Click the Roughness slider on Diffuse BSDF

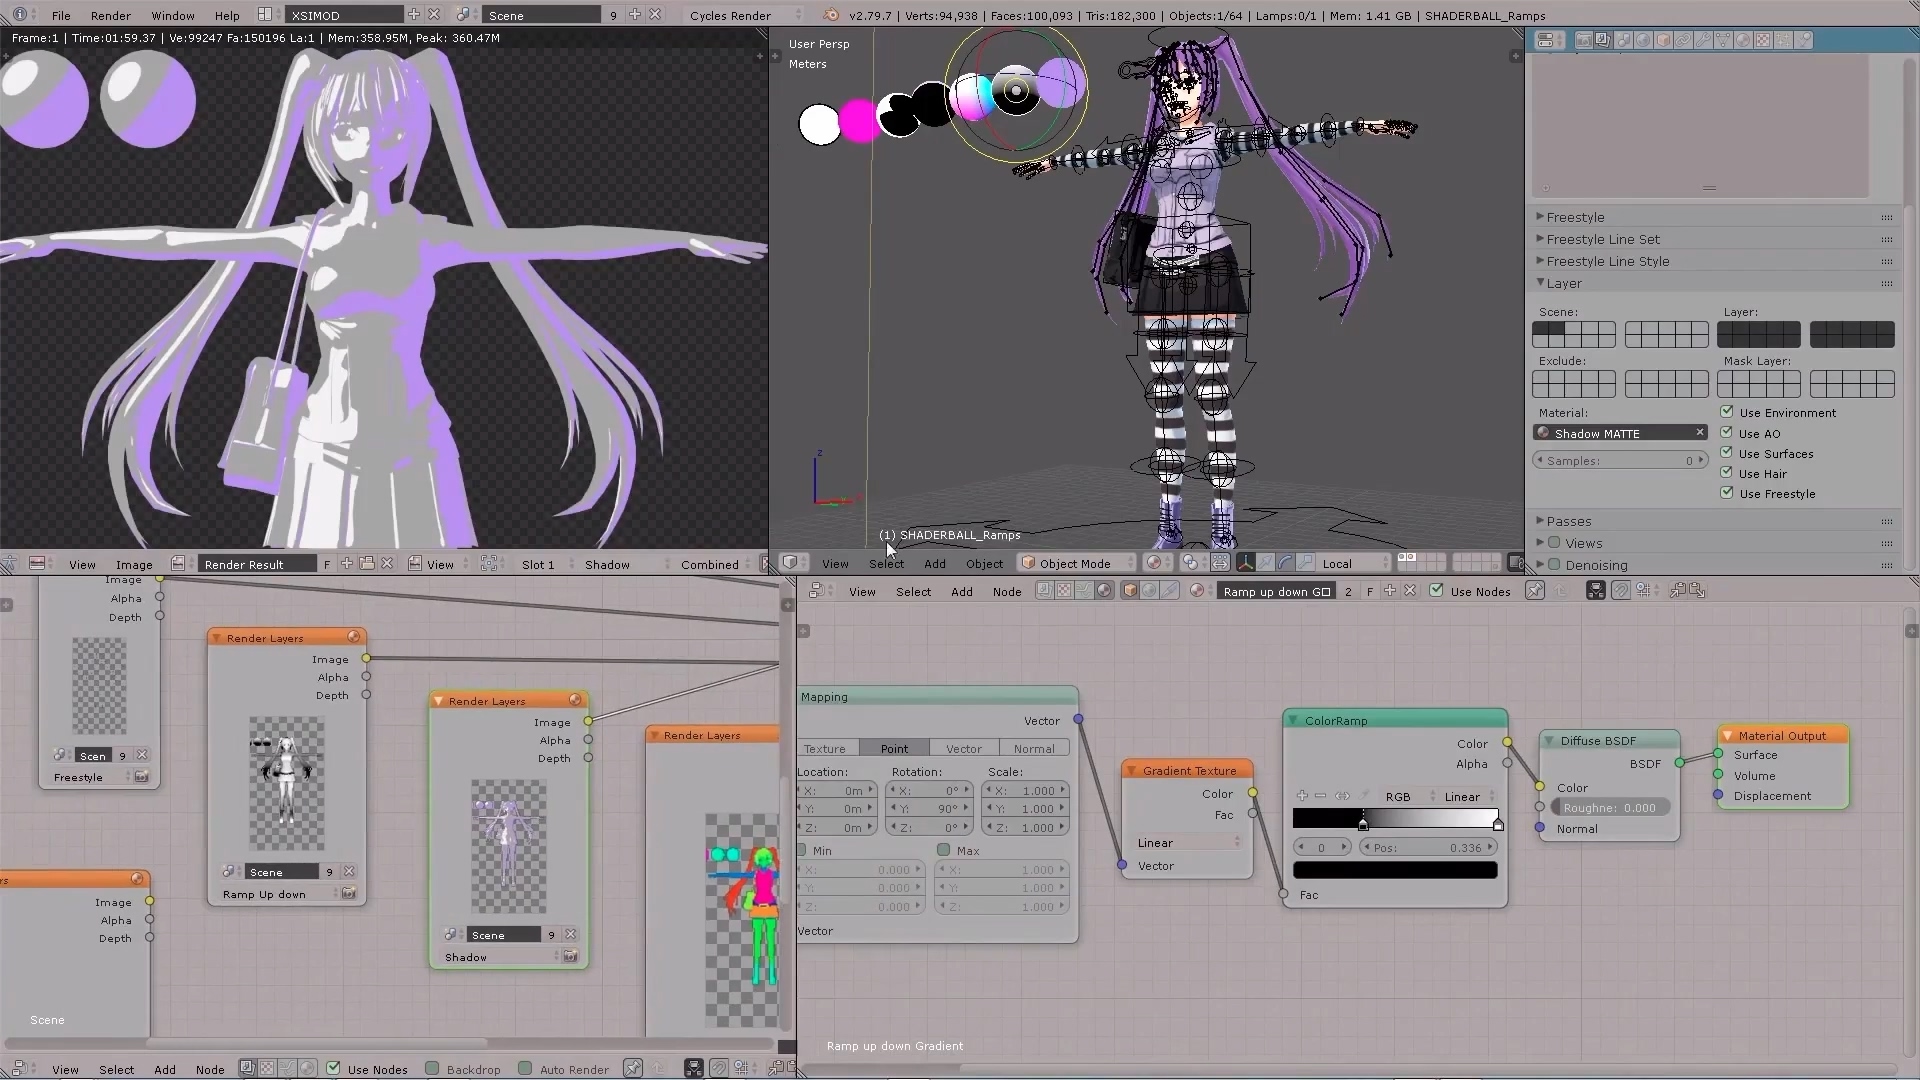click(x=1610, y=807)
